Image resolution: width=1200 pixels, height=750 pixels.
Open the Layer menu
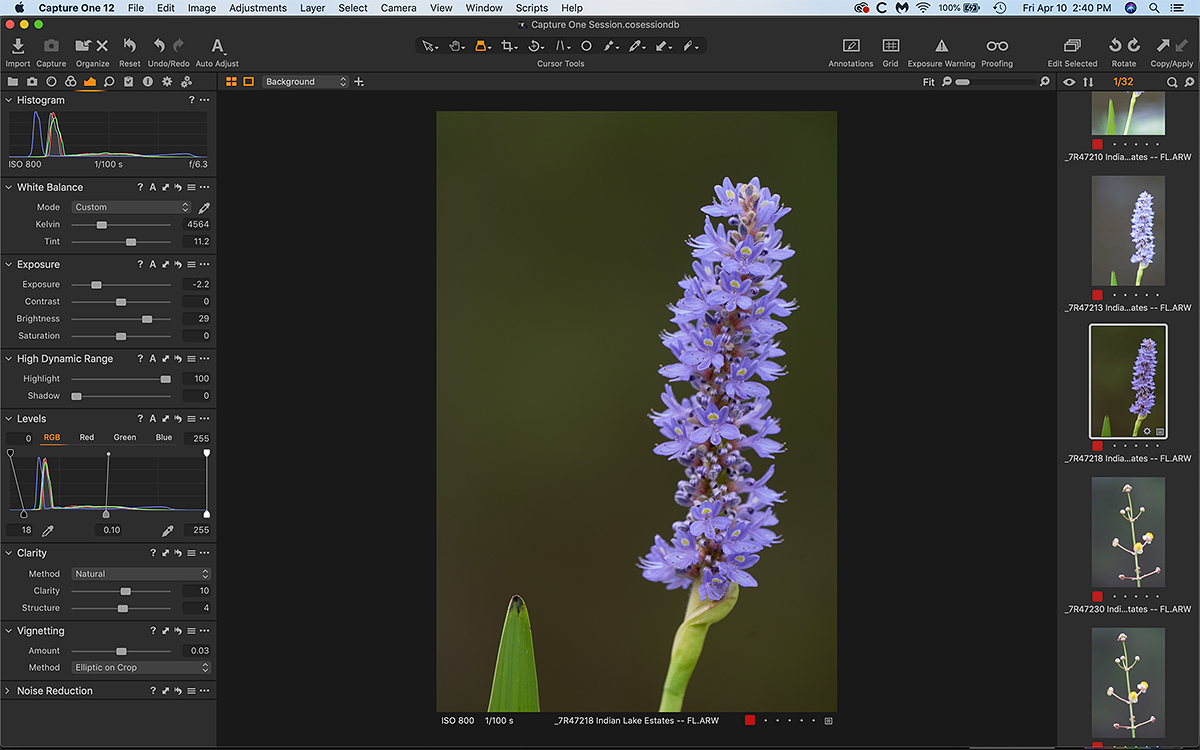[312, 8]
